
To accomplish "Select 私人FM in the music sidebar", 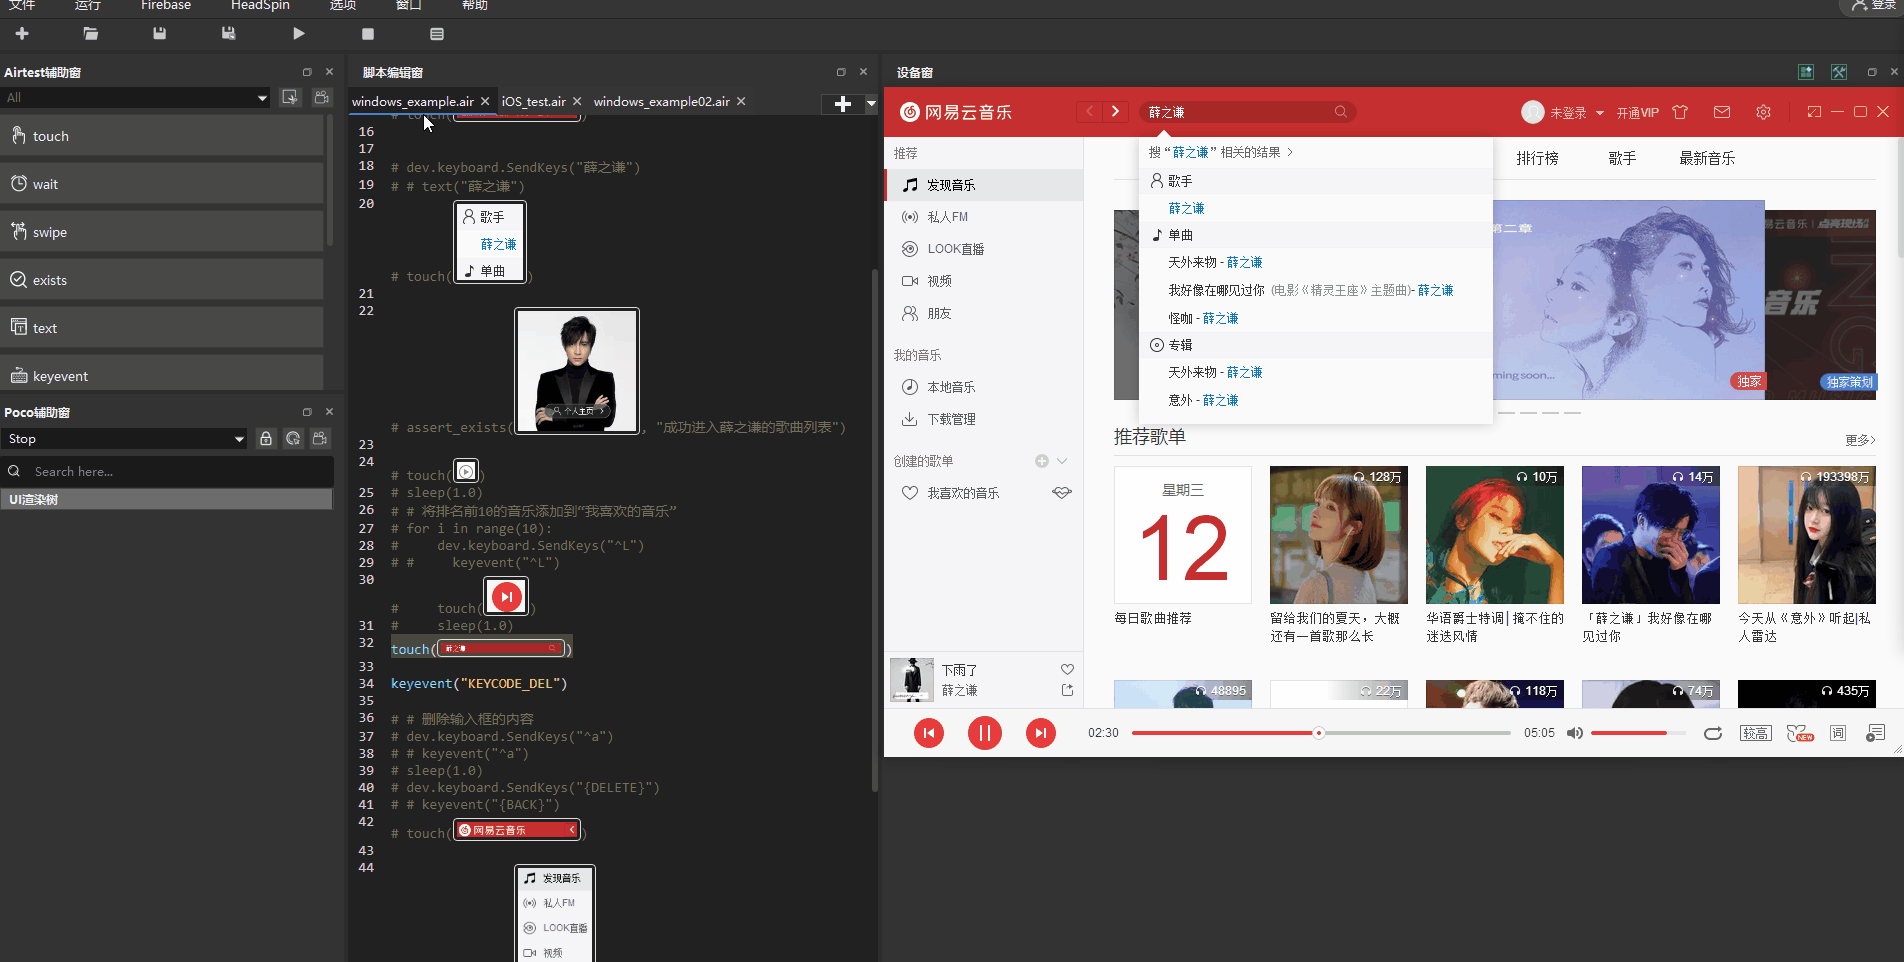I will click(984, 217).
